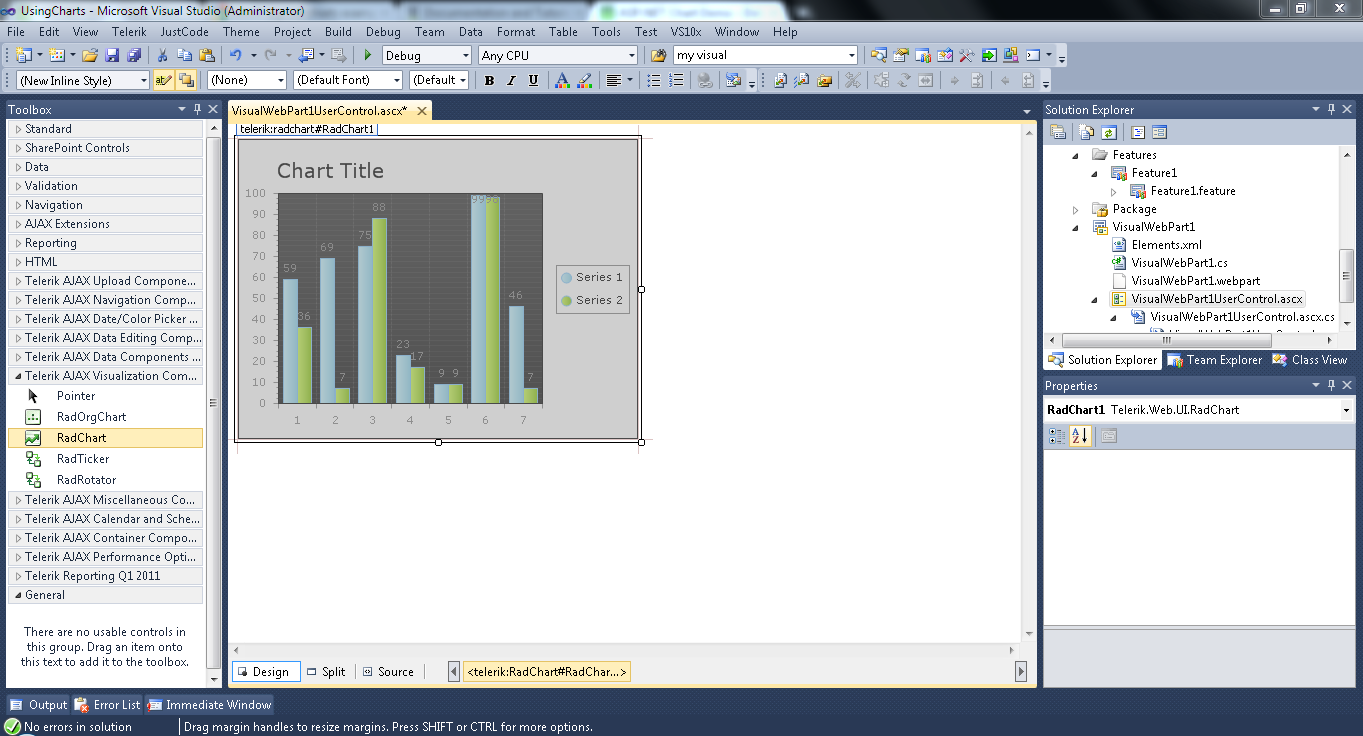Open the Format menu

516,32
